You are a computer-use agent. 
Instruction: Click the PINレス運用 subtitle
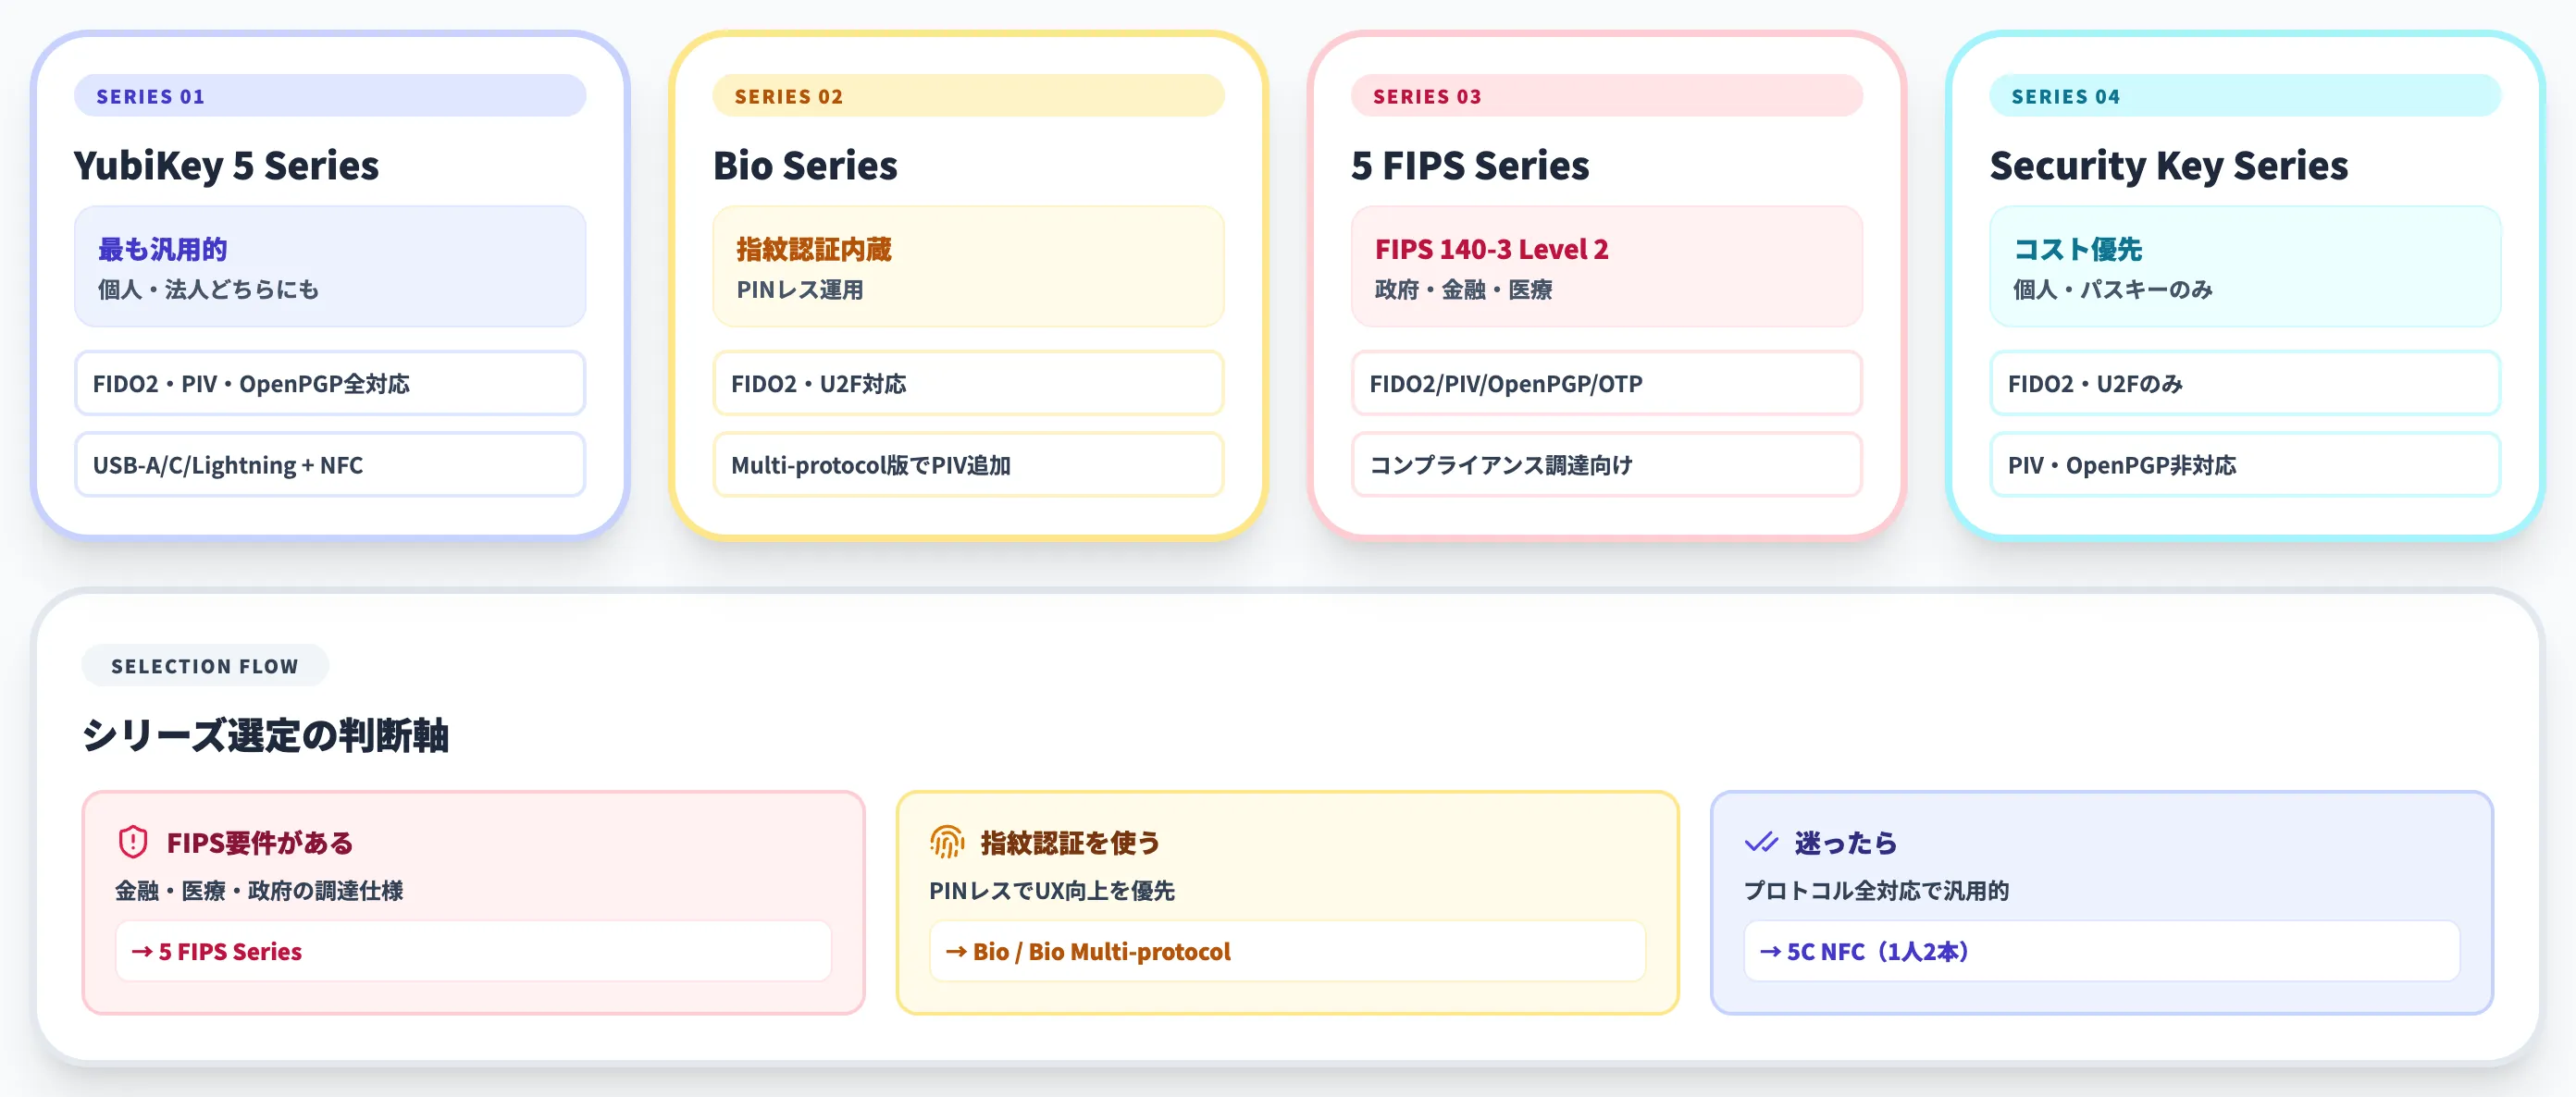[x=800, y=290]
